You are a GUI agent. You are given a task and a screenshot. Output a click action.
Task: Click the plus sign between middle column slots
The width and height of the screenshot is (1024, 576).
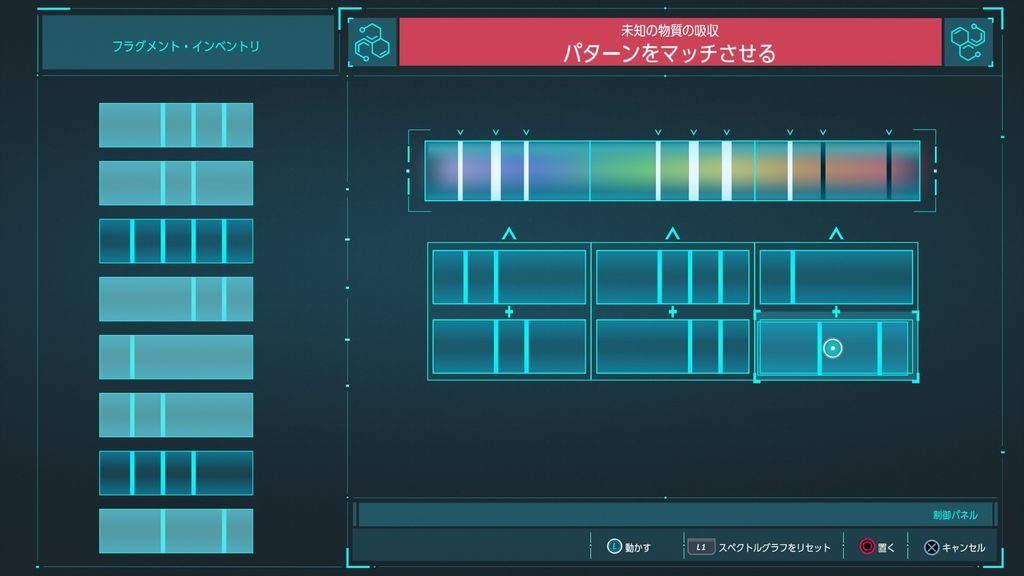673,312
